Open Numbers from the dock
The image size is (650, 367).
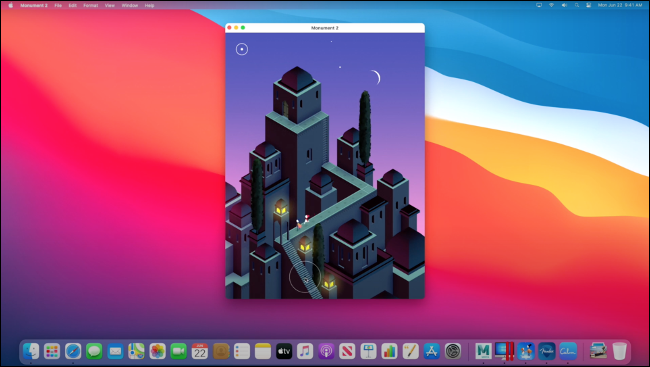pyautogui.click(x=389, y=351)
